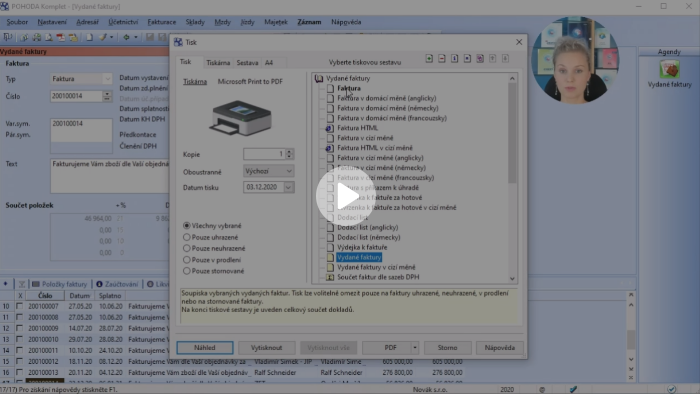Expand the Datum tisku date dropdown

[288, 187]
